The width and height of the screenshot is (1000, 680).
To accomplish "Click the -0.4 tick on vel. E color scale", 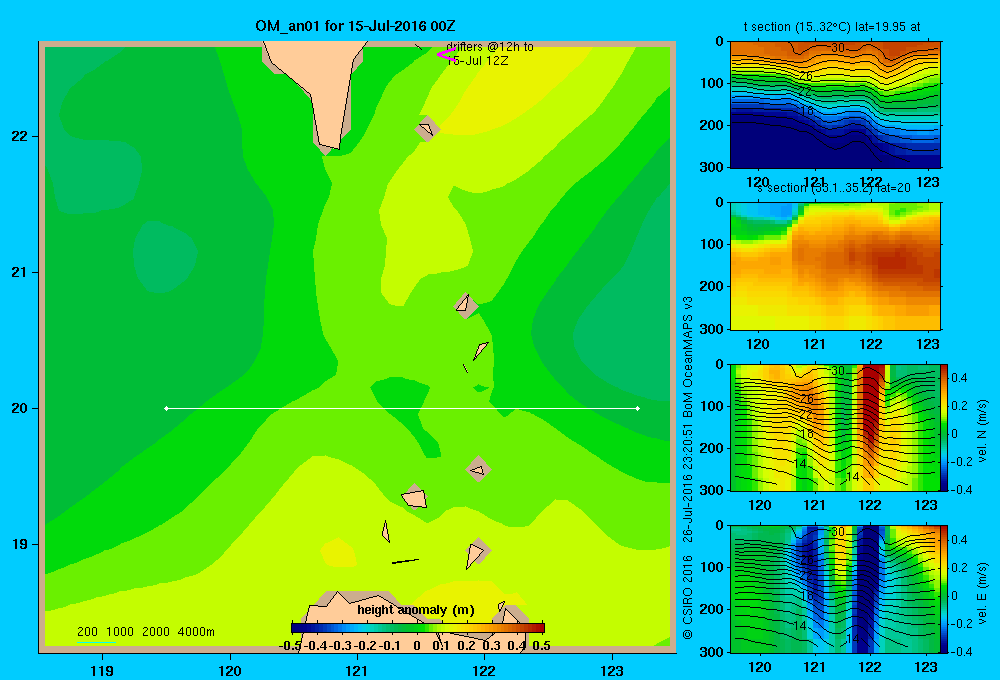I will [x=959, y=651].
